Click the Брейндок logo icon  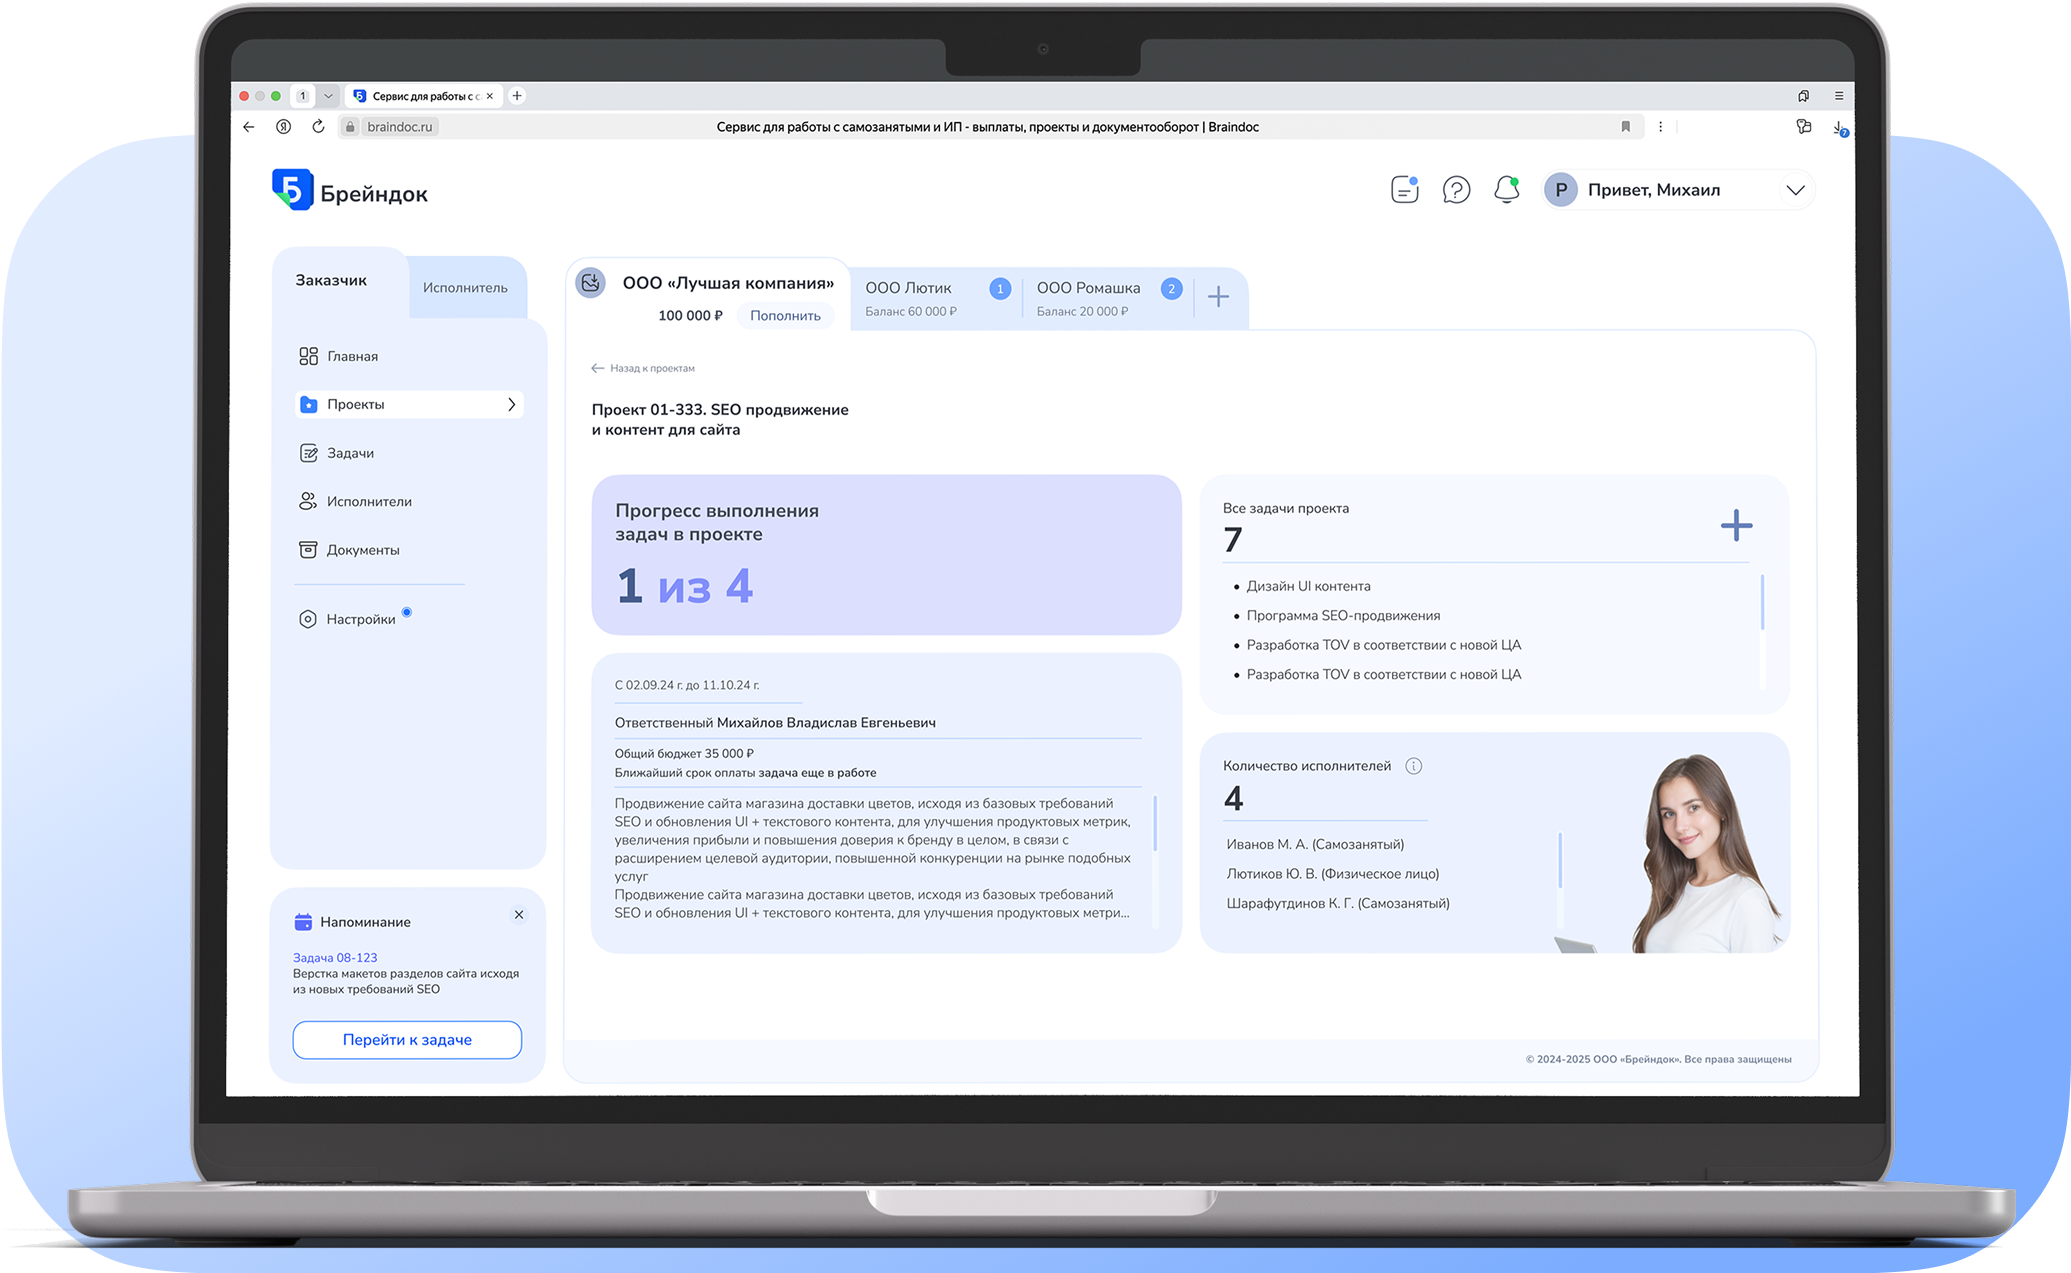pos(292,190)
